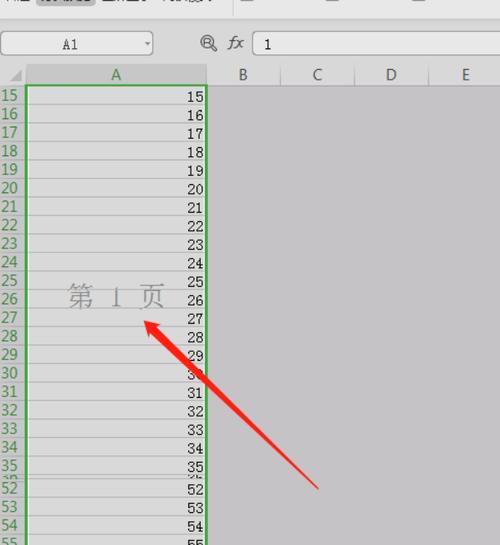Click the formula bar showing 1
Viewport: 500px width, 545px height.
point(376,43)
